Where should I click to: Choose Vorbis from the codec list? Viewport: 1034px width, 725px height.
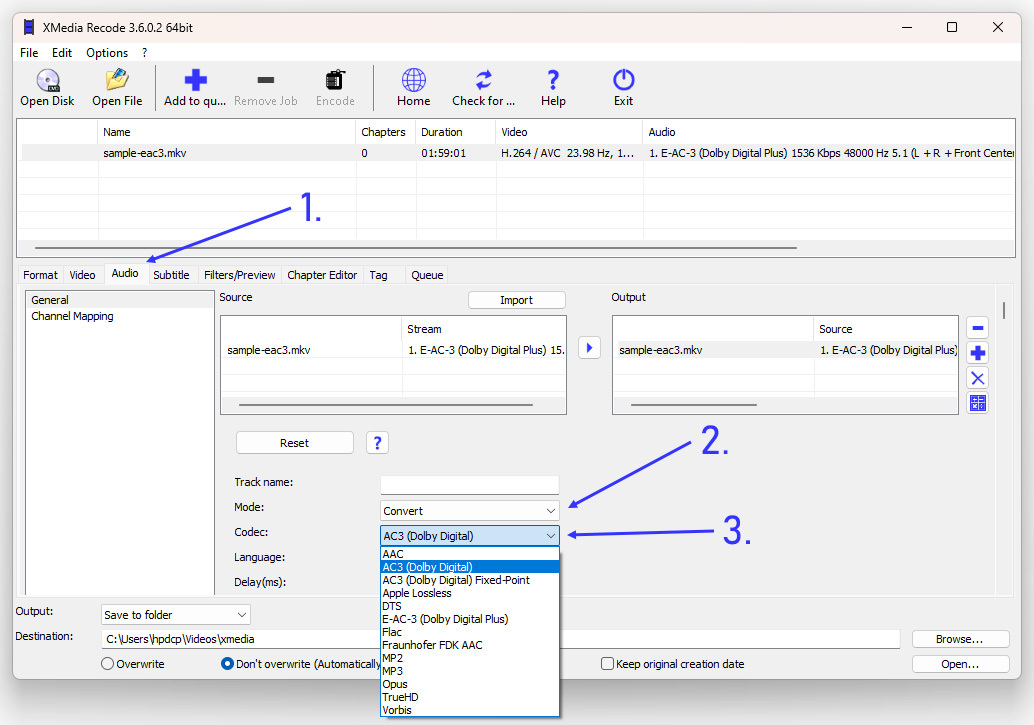(470, 710)
